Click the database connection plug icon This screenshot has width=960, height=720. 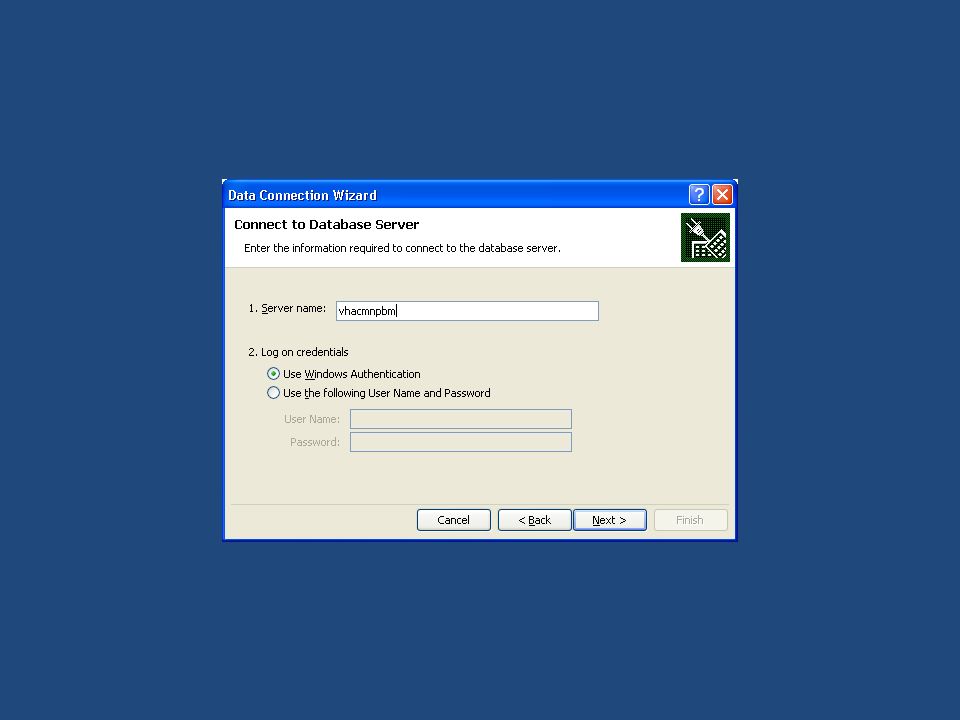point(705,238)
